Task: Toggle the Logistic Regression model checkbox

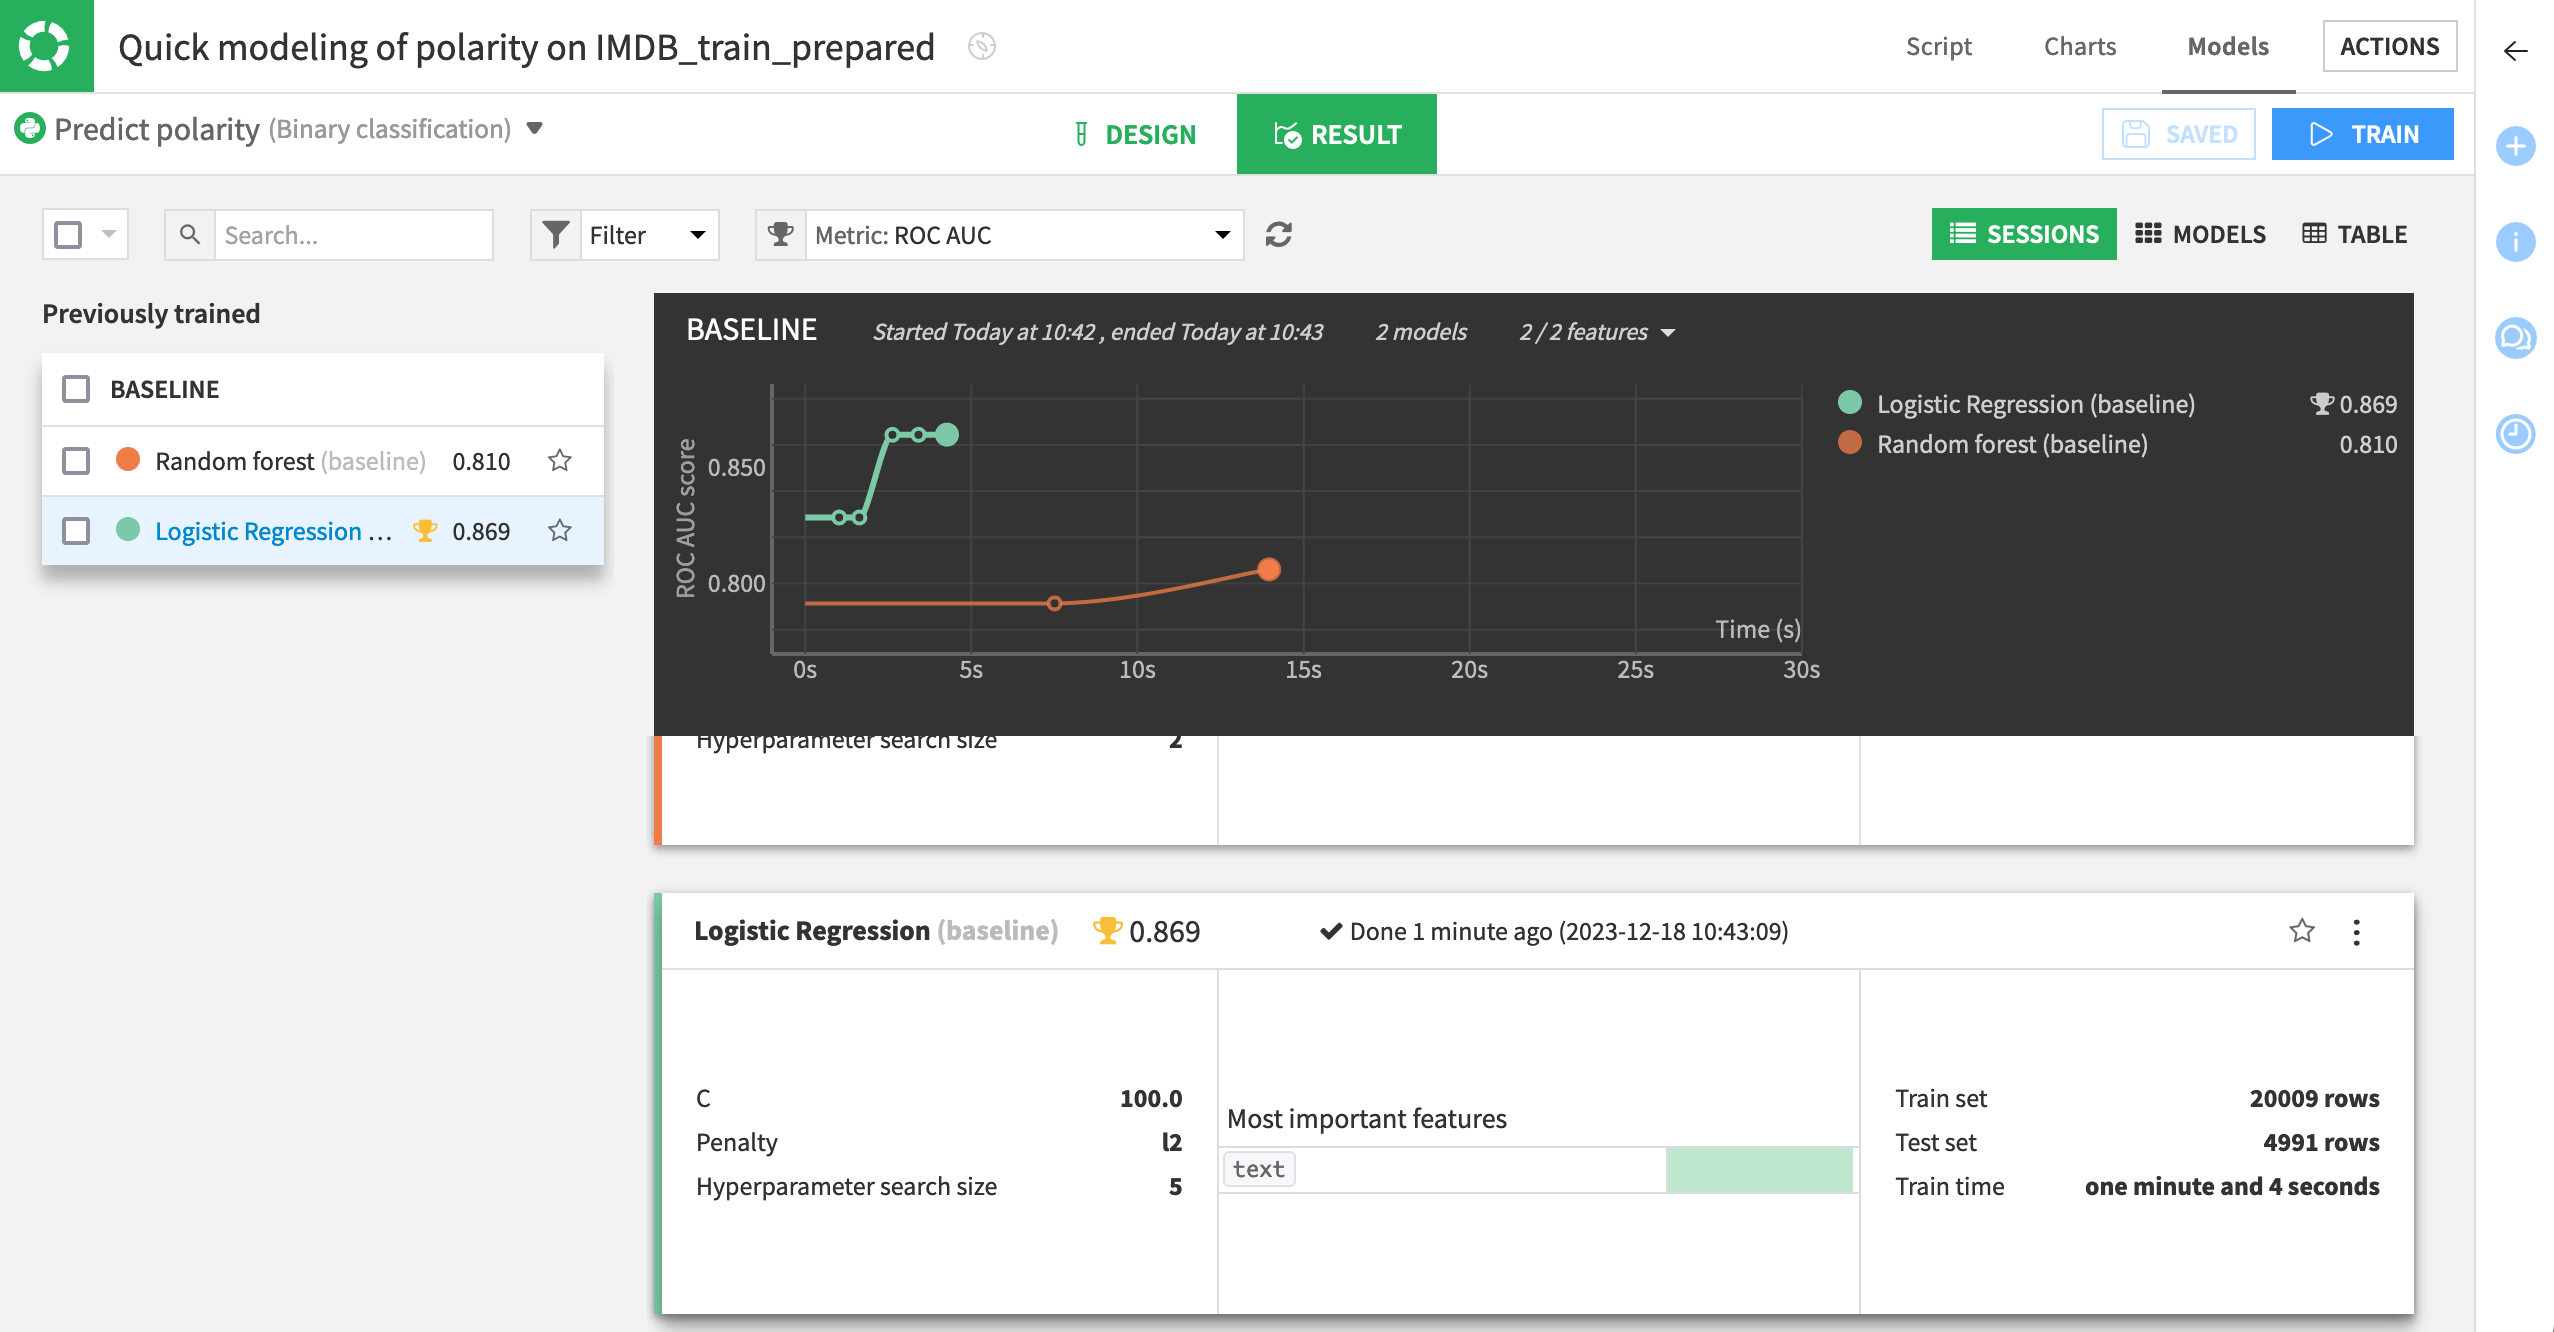Action: point(76,530)
